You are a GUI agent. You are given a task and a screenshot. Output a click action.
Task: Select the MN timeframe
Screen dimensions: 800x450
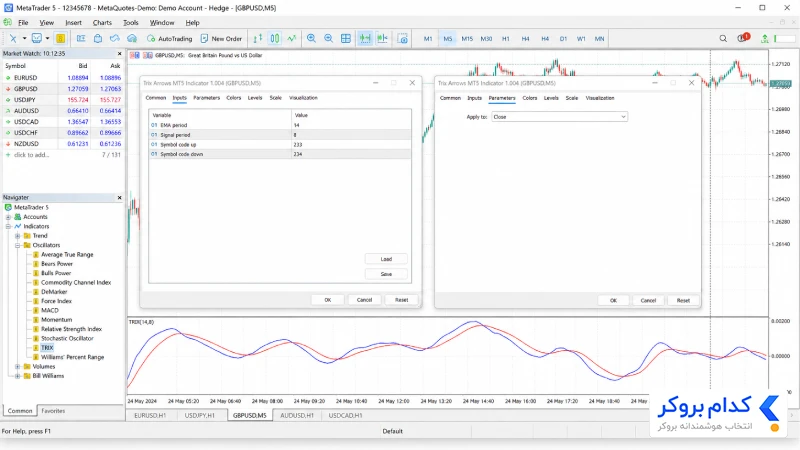tap(599, 39)
